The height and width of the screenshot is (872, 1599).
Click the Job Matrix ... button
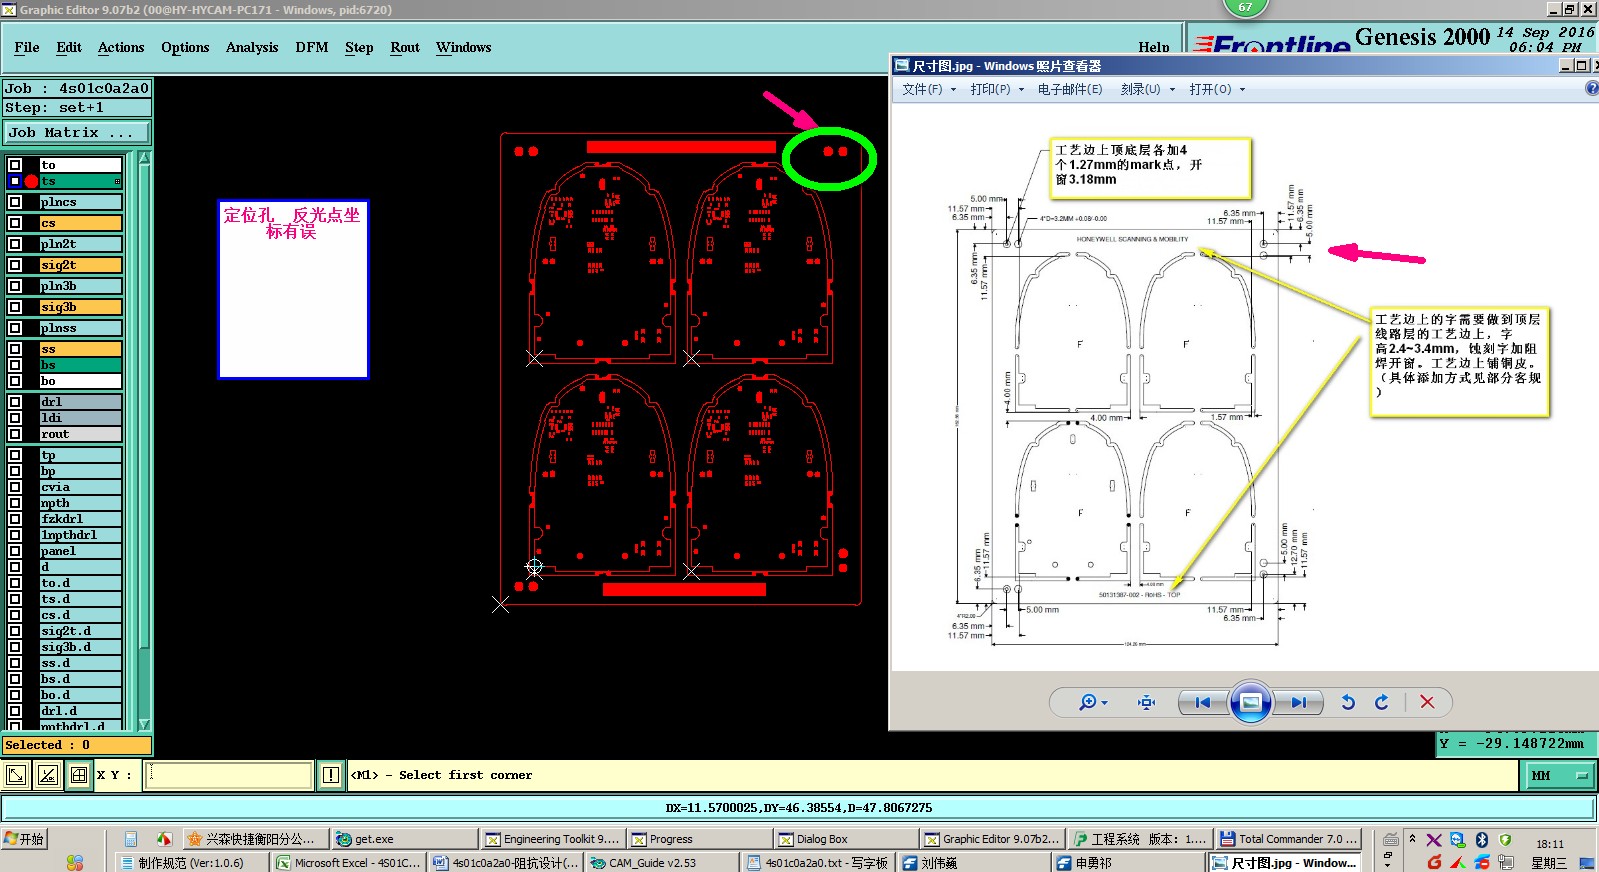[x=76, y=132]
